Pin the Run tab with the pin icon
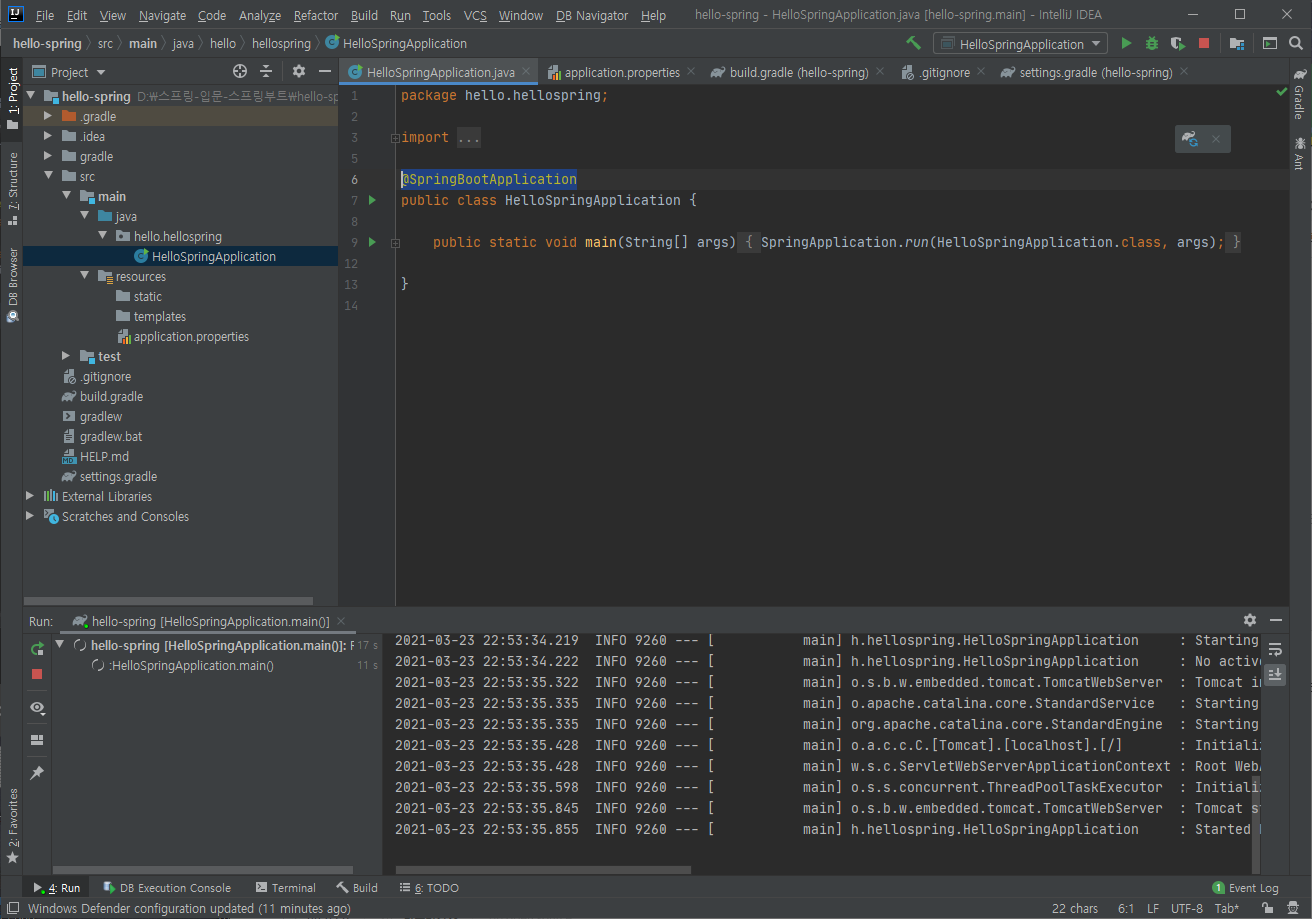The width and height of the screenshot is (1312, 919). click(x=37, y=773)
